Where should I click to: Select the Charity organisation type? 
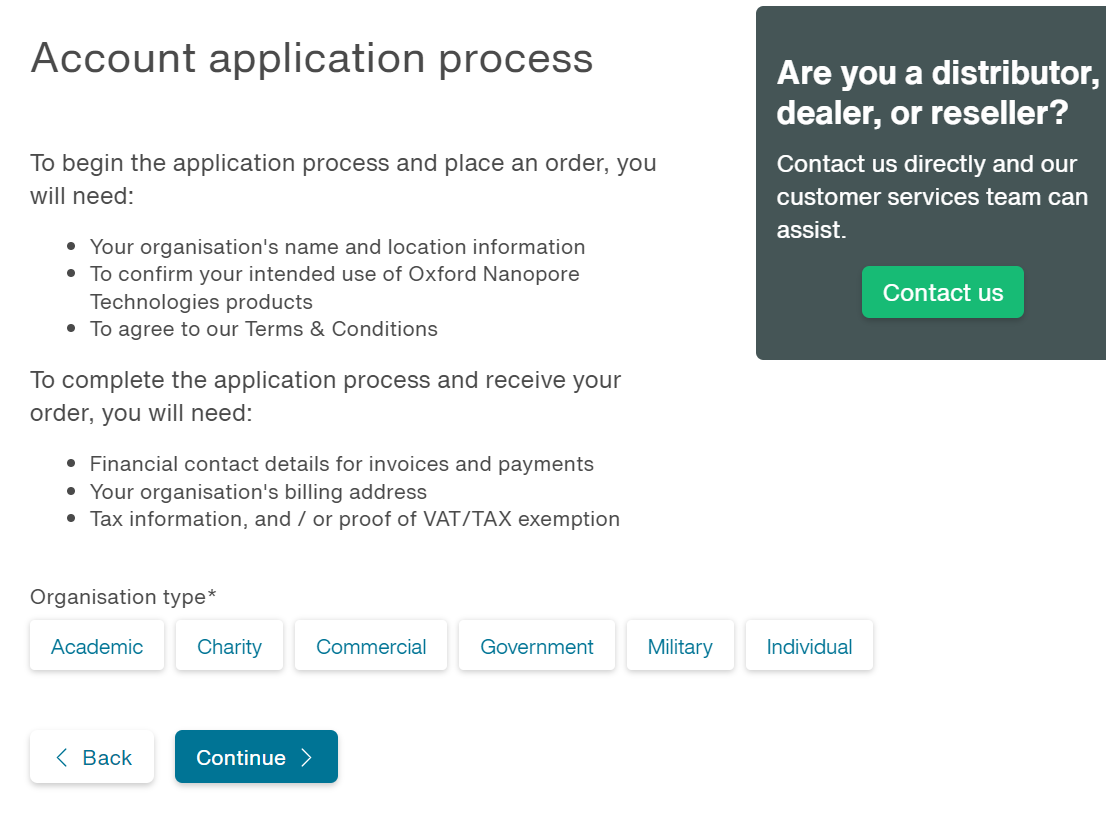pyautogui.click(x=229, y=645)
